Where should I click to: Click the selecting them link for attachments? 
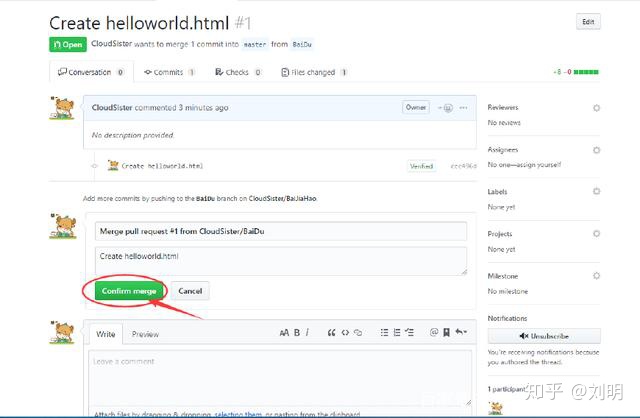[238, 414]
